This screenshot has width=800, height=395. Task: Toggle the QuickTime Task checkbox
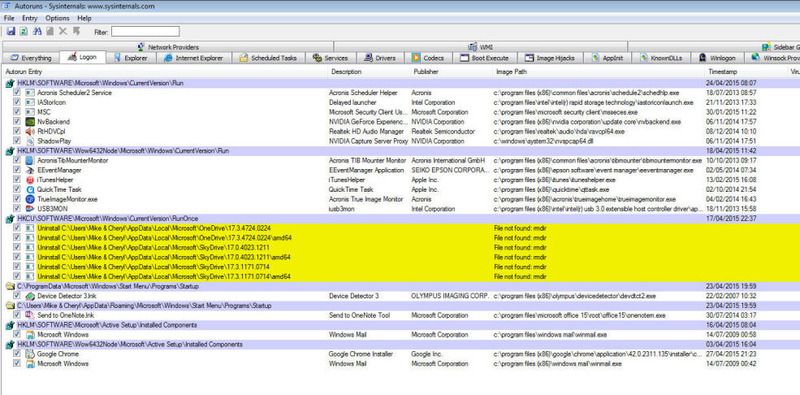17,190
